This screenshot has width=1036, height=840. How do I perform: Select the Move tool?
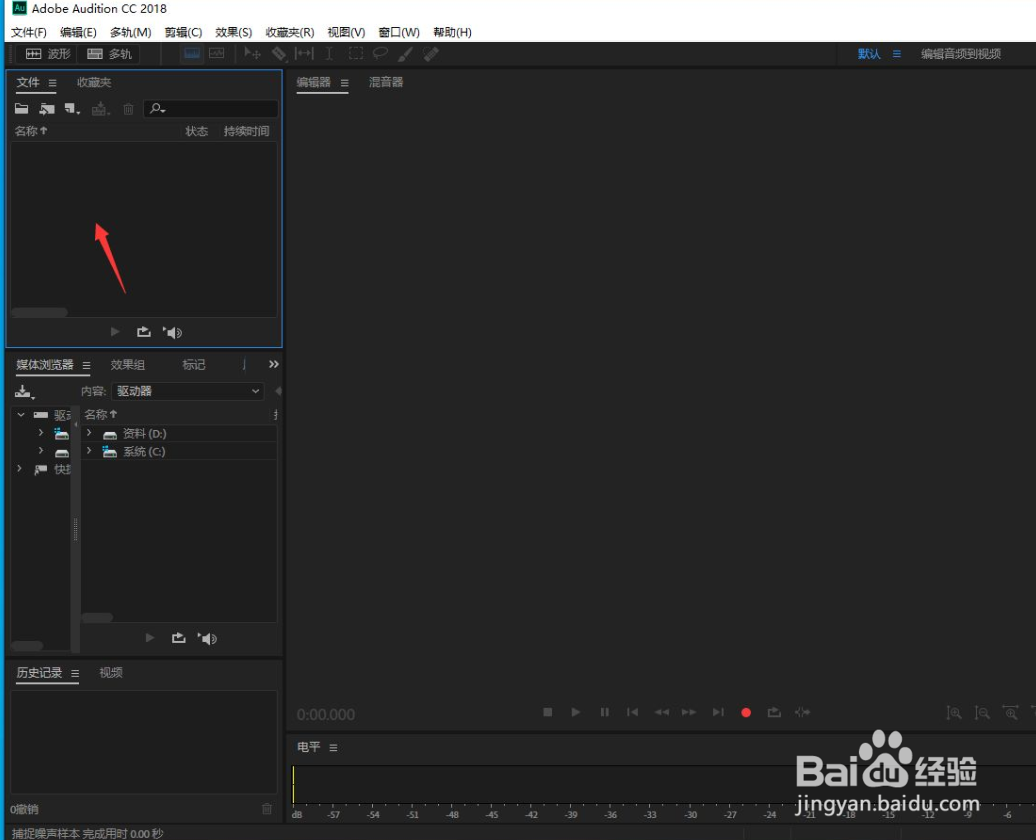click(252, 54)
